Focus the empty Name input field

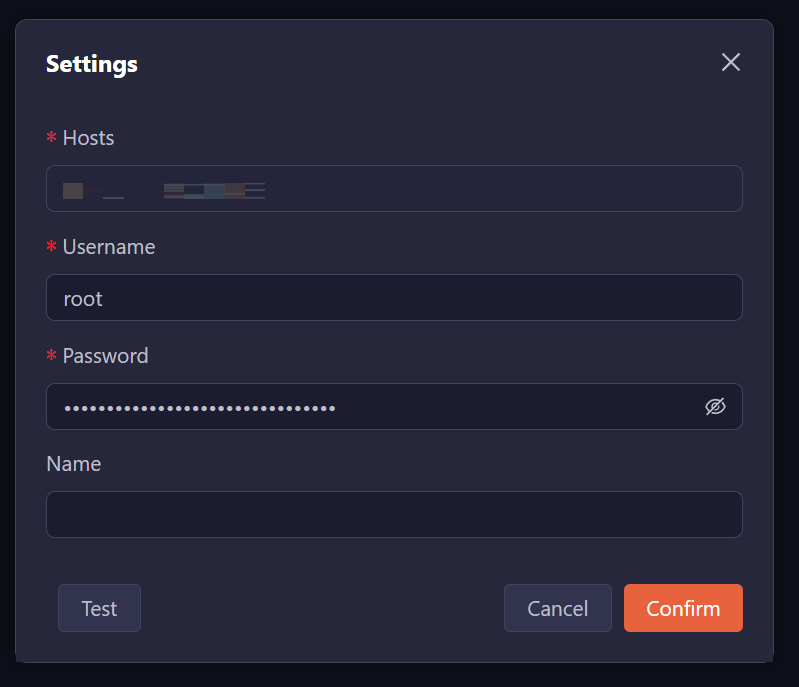(394, 514)
